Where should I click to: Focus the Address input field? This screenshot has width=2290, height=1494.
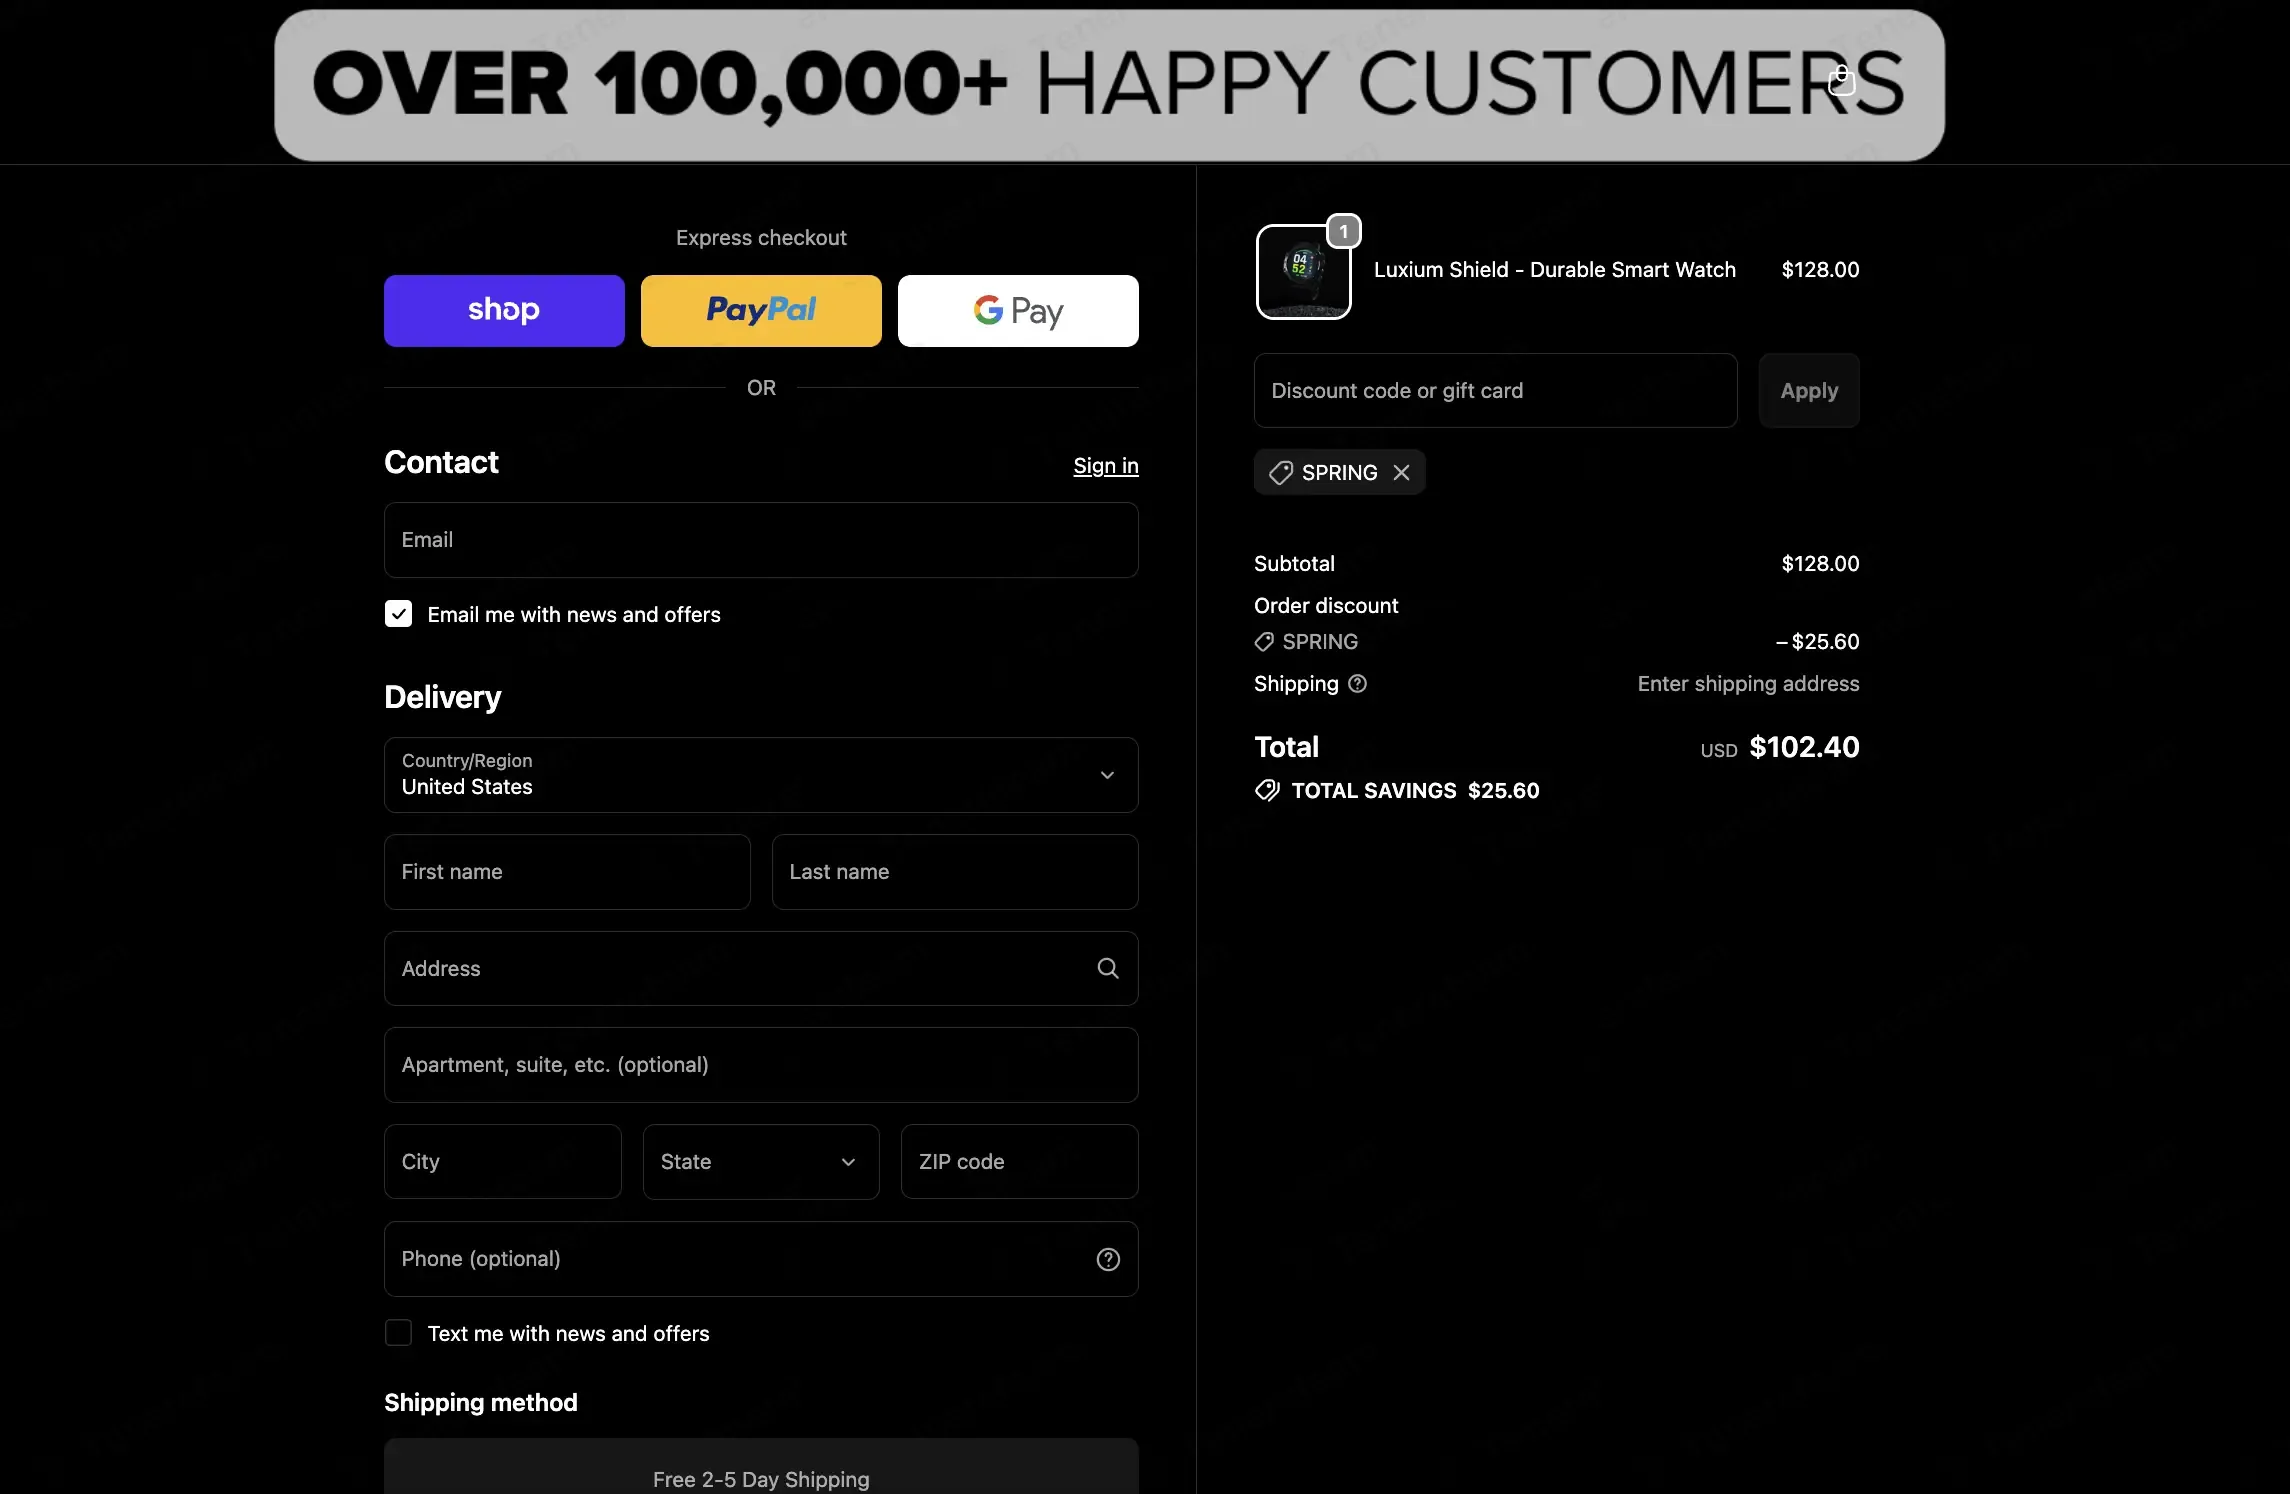[761, 968]
